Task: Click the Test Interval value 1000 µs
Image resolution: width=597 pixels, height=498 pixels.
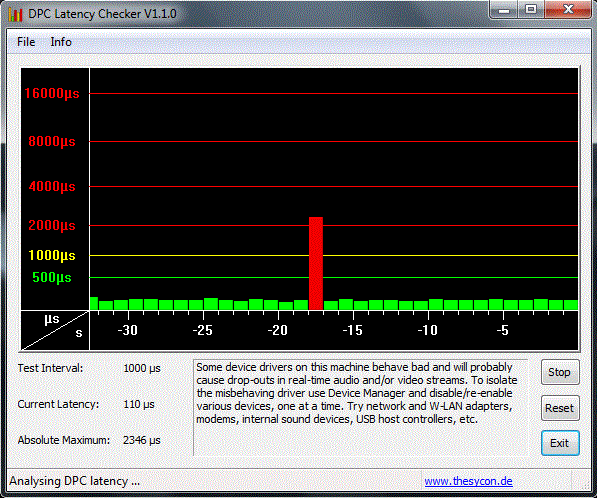Action: [142, 369]
